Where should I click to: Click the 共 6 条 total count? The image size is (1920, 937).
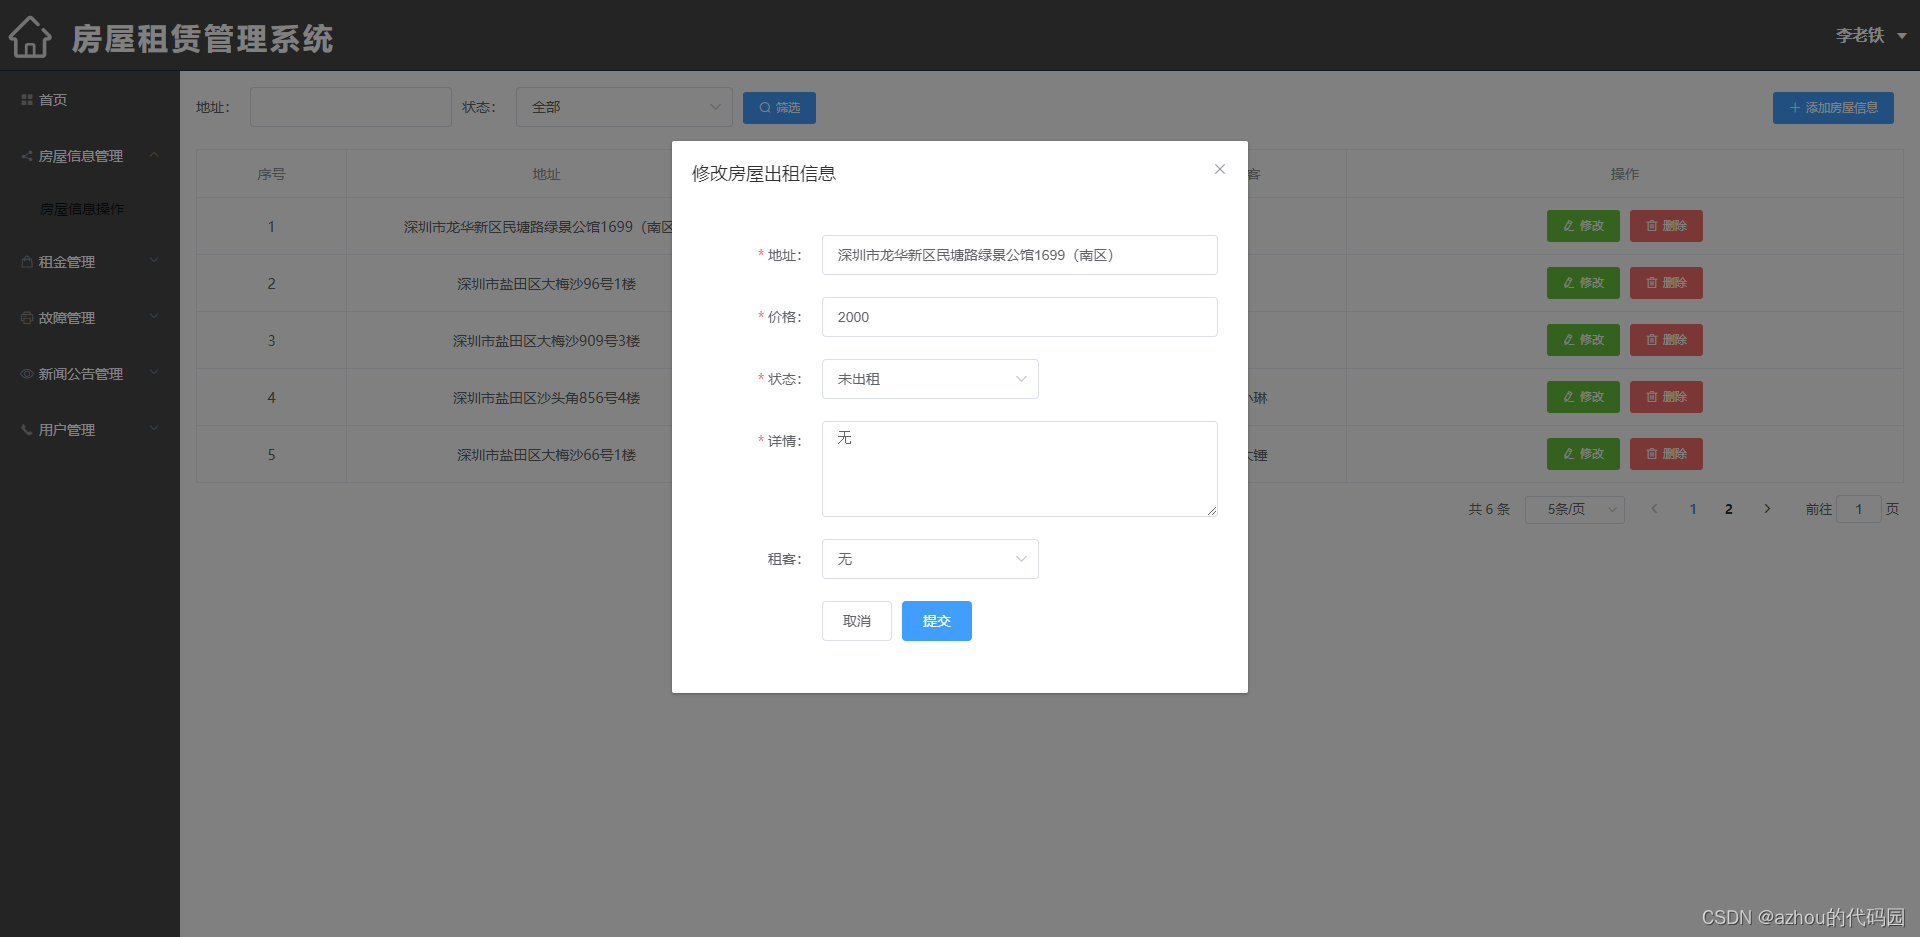coord(1489,509)
